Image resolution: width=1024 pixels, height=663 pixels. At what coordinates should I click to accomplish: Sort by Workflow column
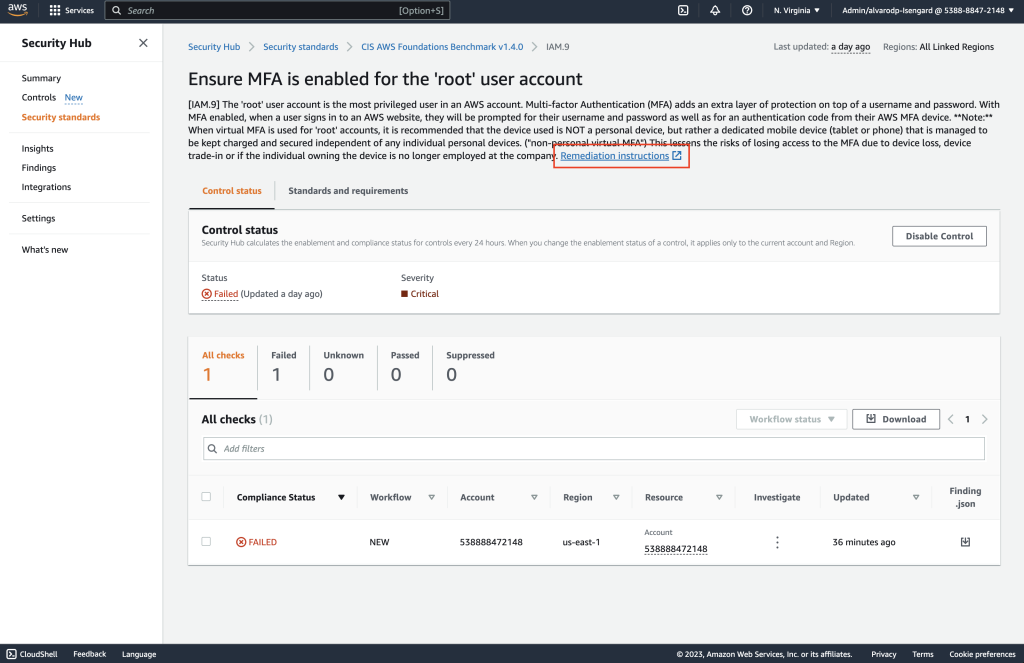pyautogui.click(x=432, y=498)
